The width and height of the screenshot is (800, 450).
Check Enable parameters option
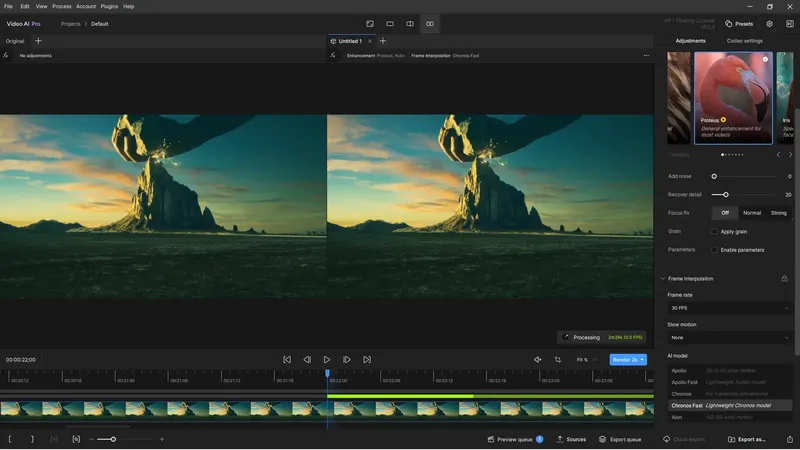[714, 249]
